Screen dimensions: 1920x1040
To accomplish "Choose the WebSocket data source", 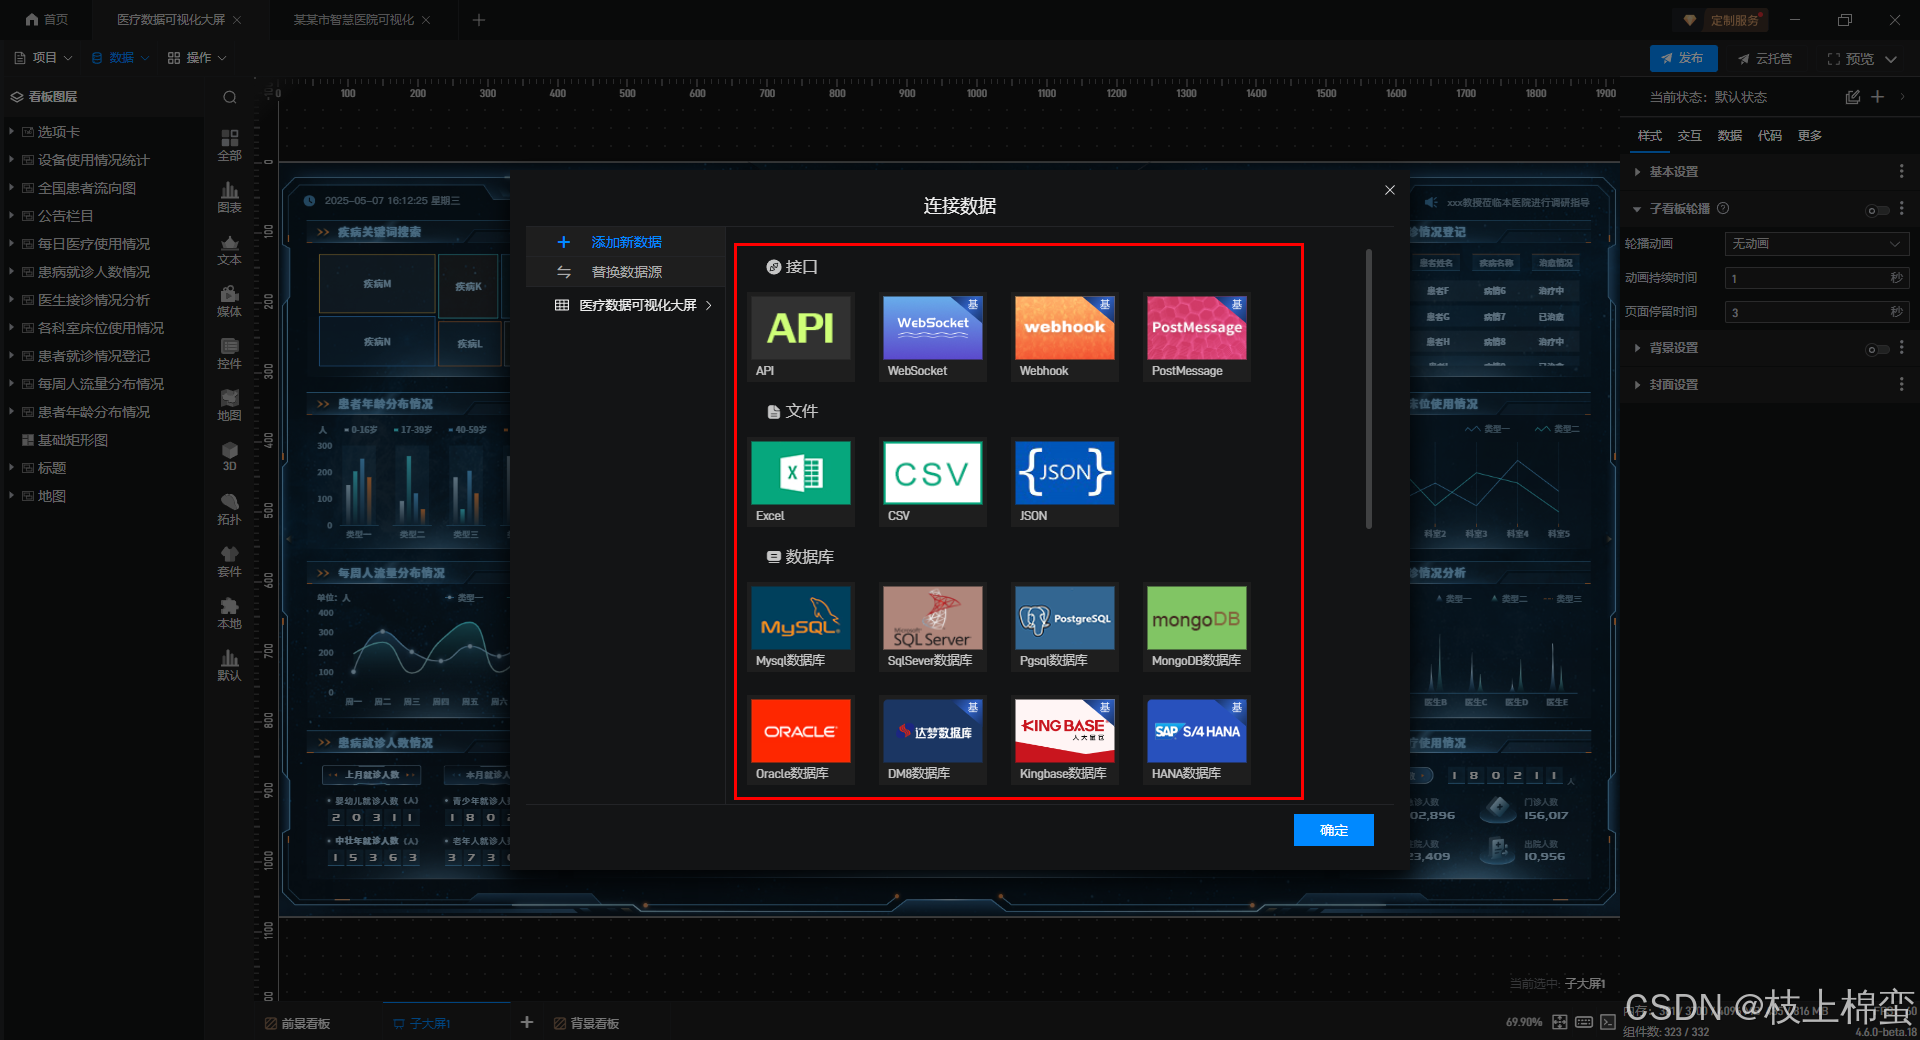I will click(x=933, y=337).
